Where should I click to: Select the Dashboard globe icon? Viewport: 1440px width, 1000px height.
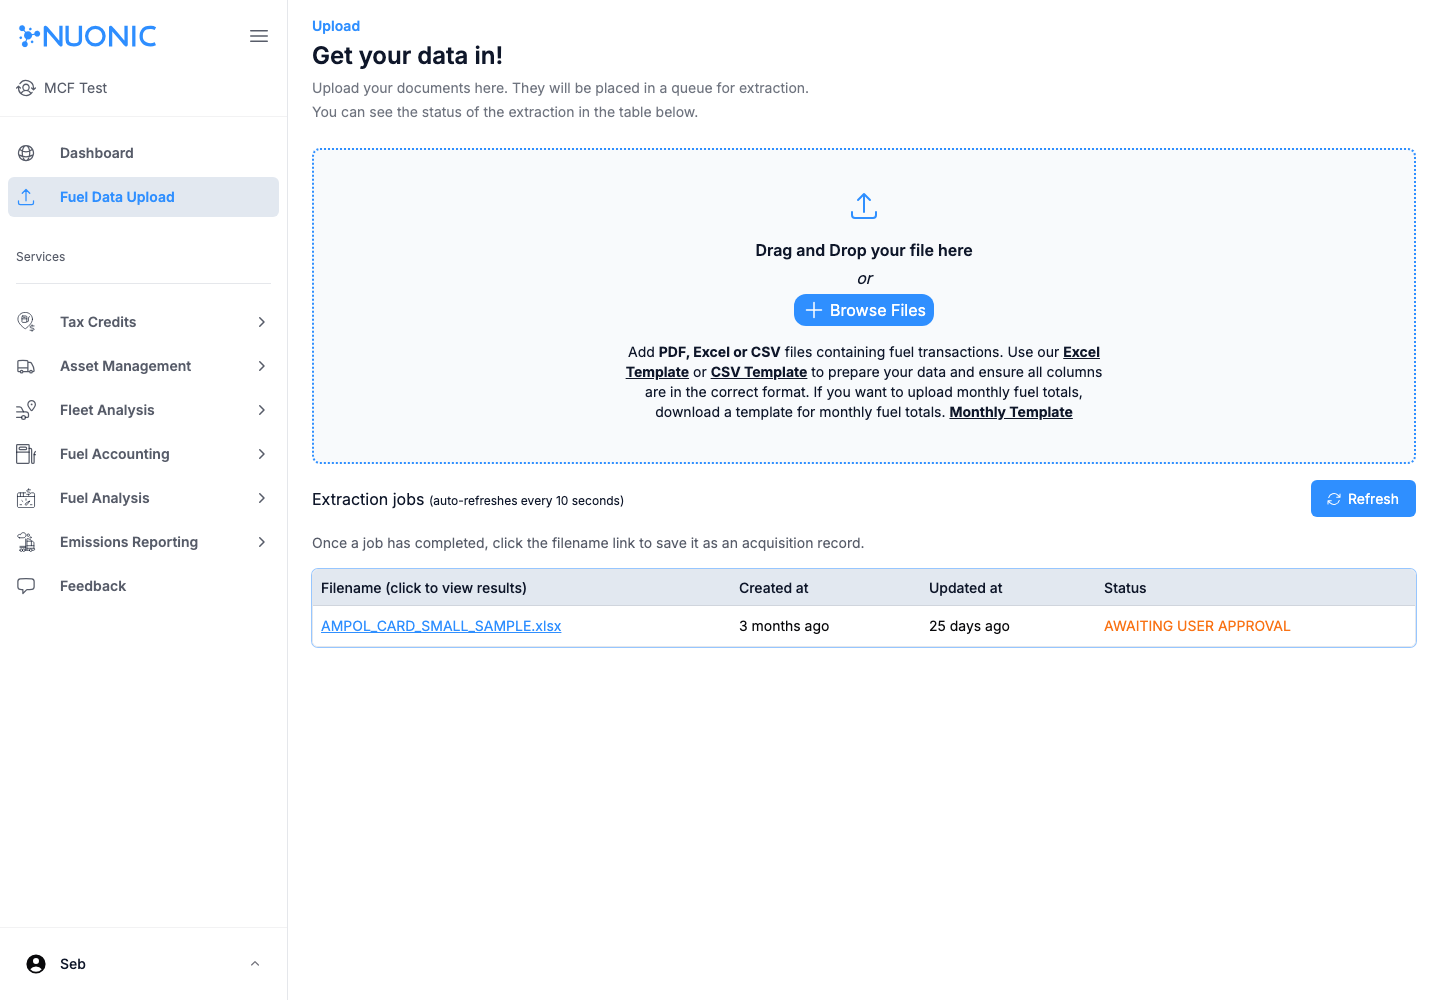25,152
